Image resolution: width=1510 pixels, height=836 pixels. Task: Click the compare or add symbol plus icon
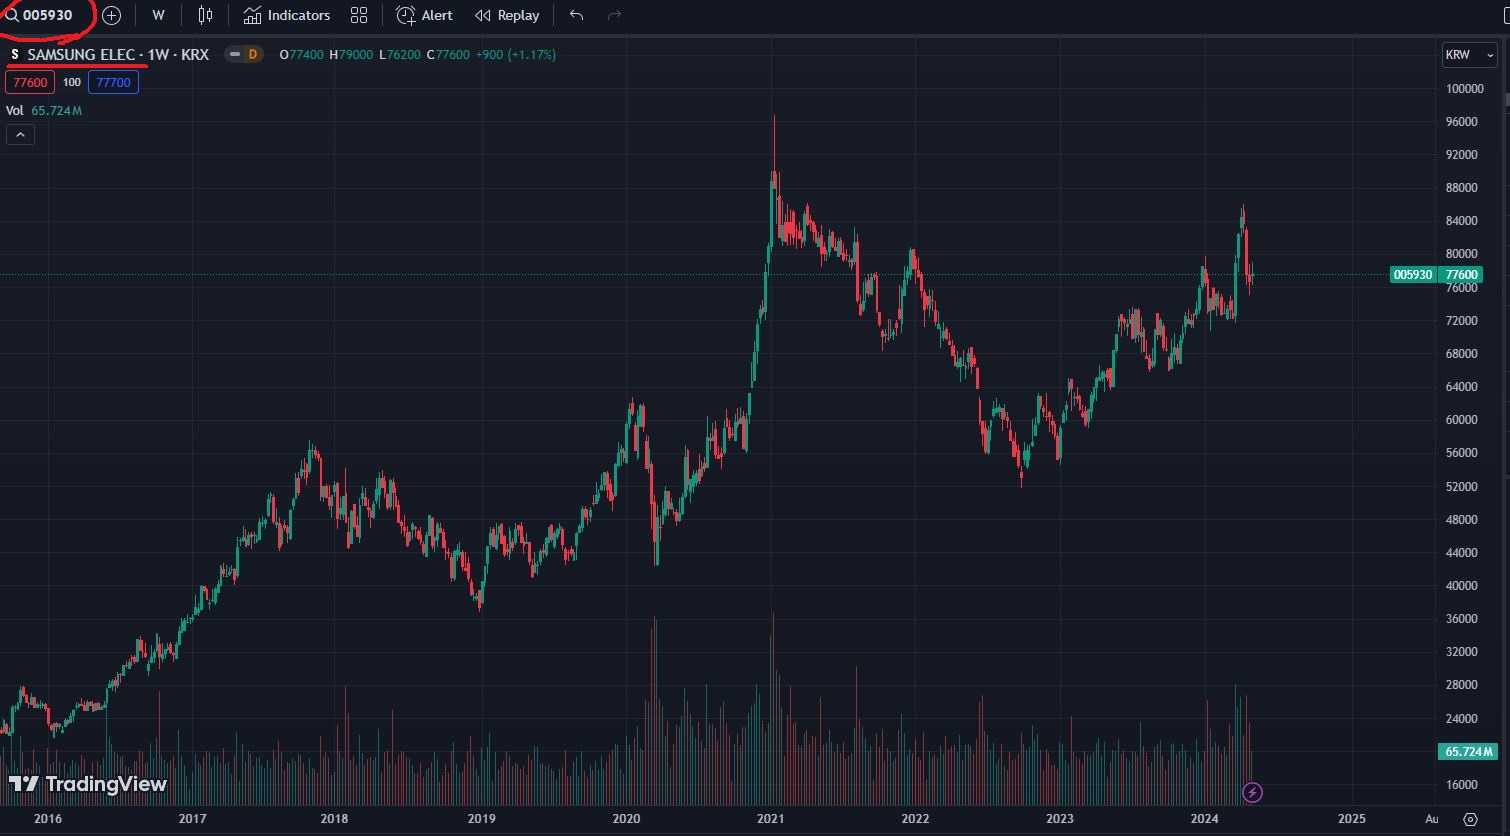click(x=111, y=15)
